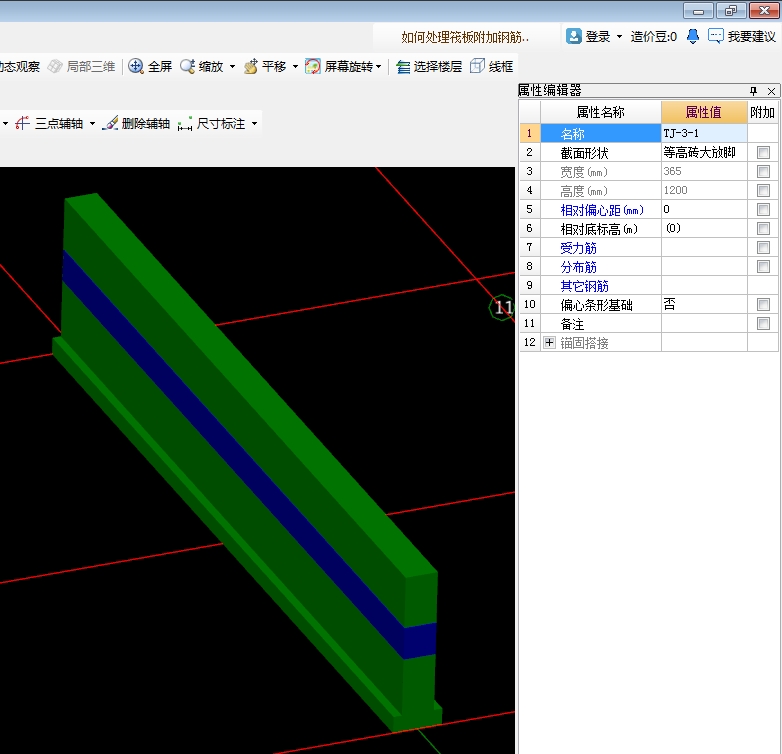Click the empty 分布筋 value cell
Viewport: 782px width, 754px height.
(x=704, y=266)
